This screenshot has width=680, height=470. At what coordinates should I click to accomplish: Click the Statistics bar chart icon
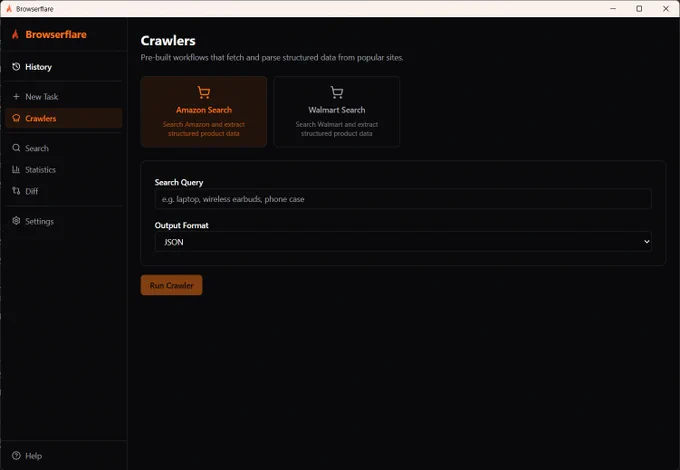click(x=16, y=170)
